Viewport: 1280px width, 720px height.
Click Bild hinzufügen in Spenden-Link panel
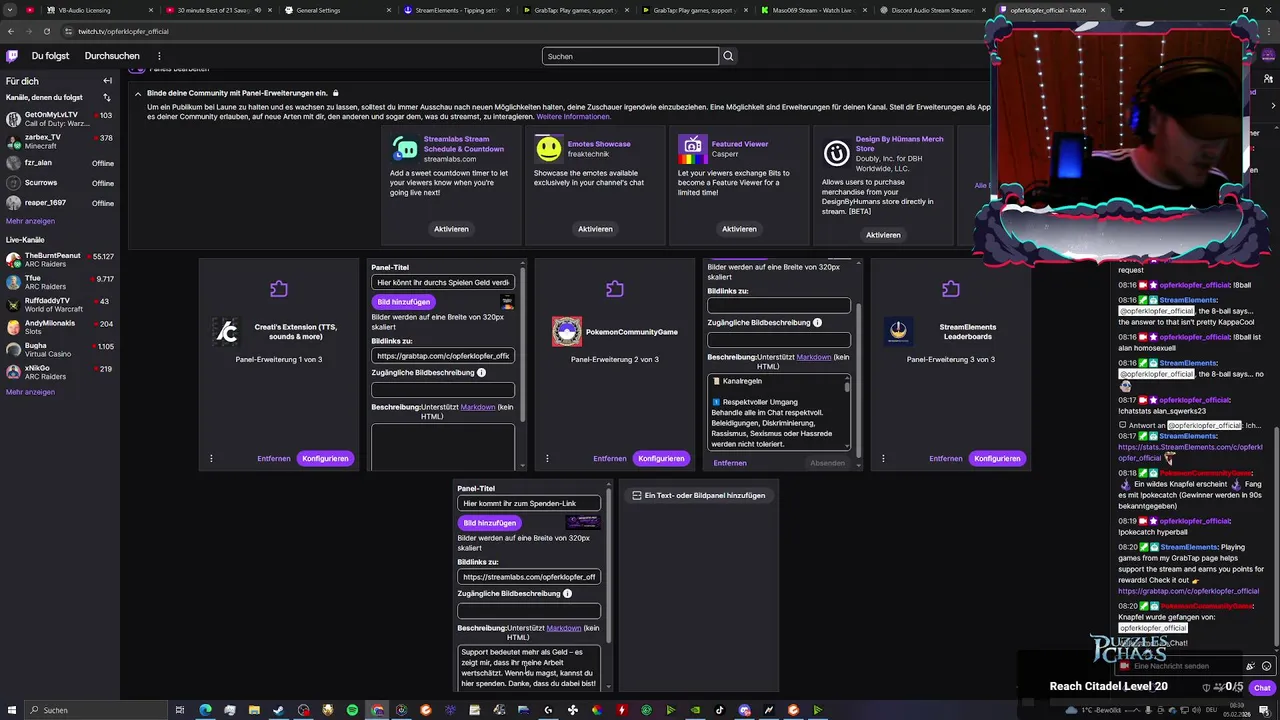point(489,523)
